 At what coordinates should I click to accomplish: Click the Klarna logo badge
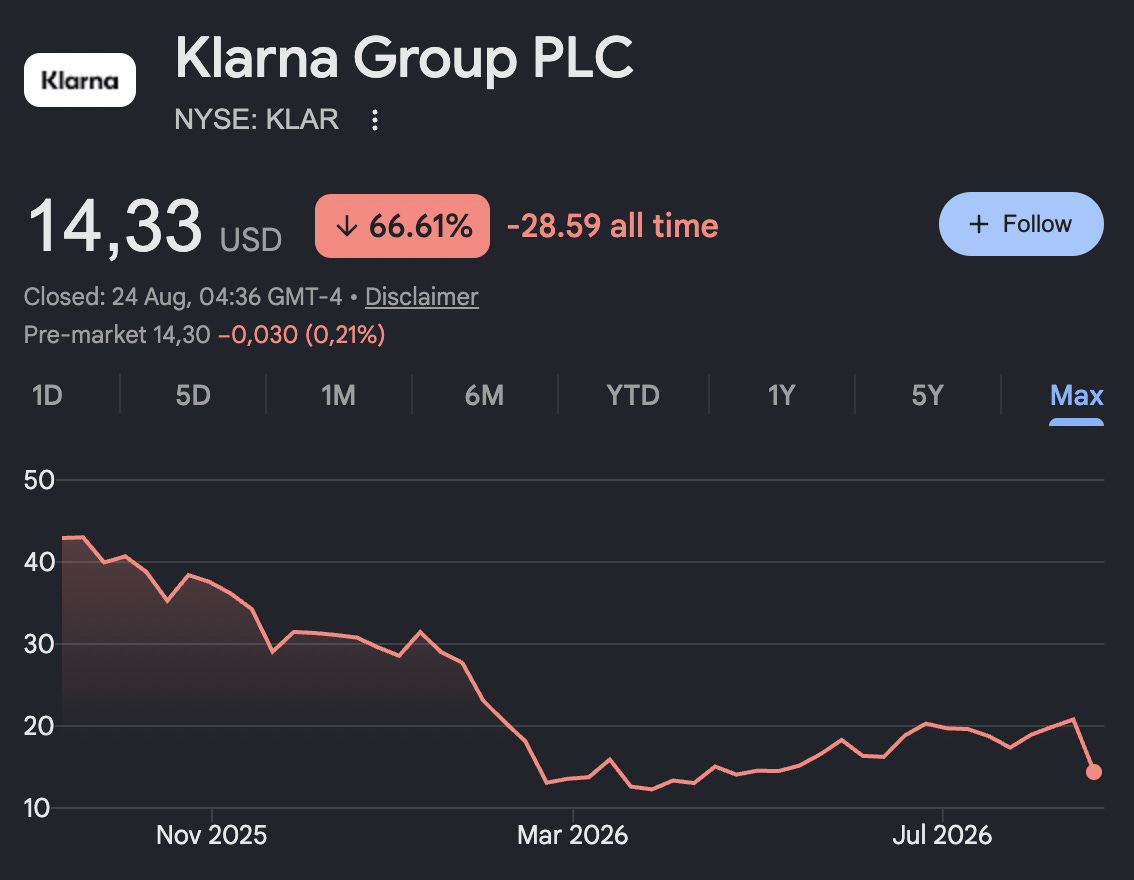[80, 80]
